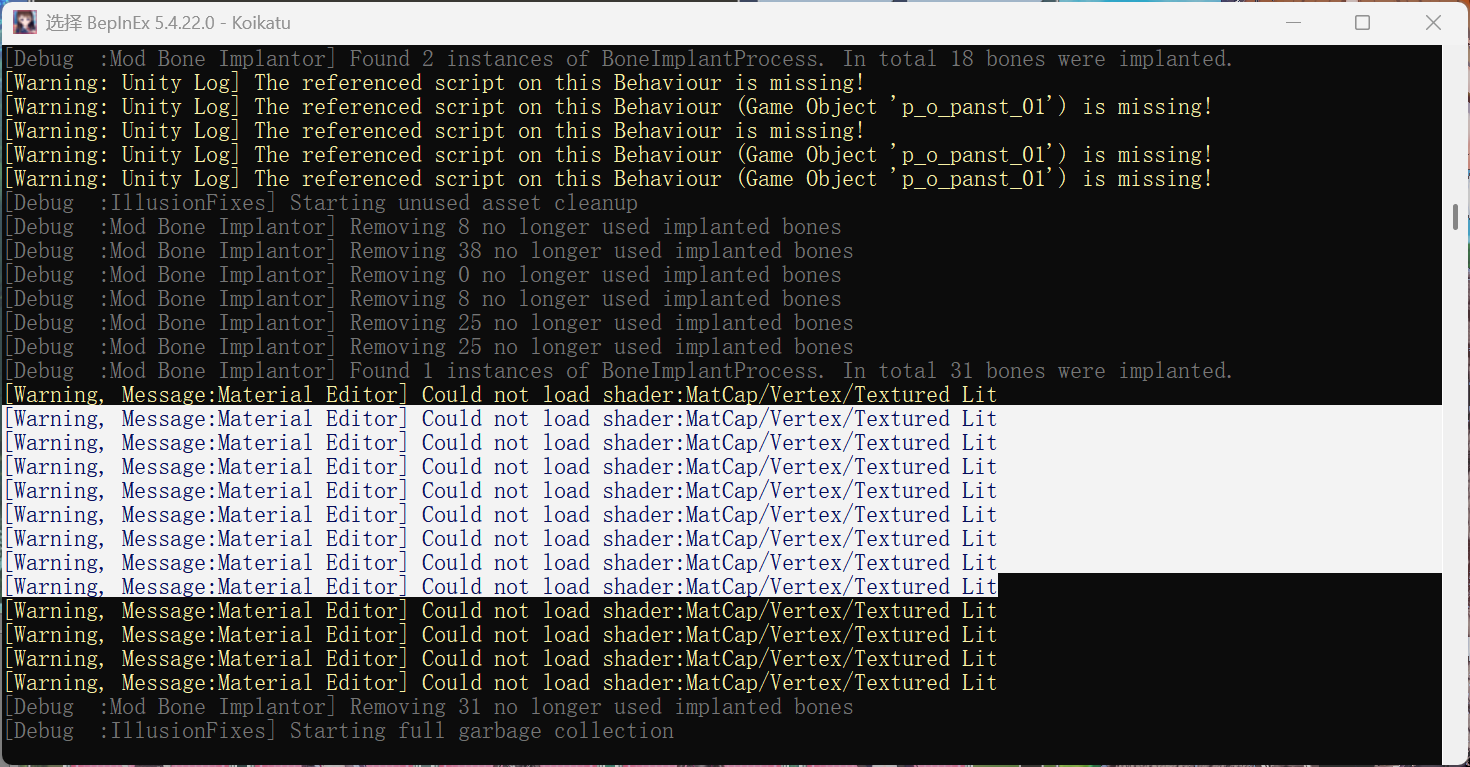Maximize the BepInEx console window
The image size is (1470, 767).
[x=1362, y=22]
